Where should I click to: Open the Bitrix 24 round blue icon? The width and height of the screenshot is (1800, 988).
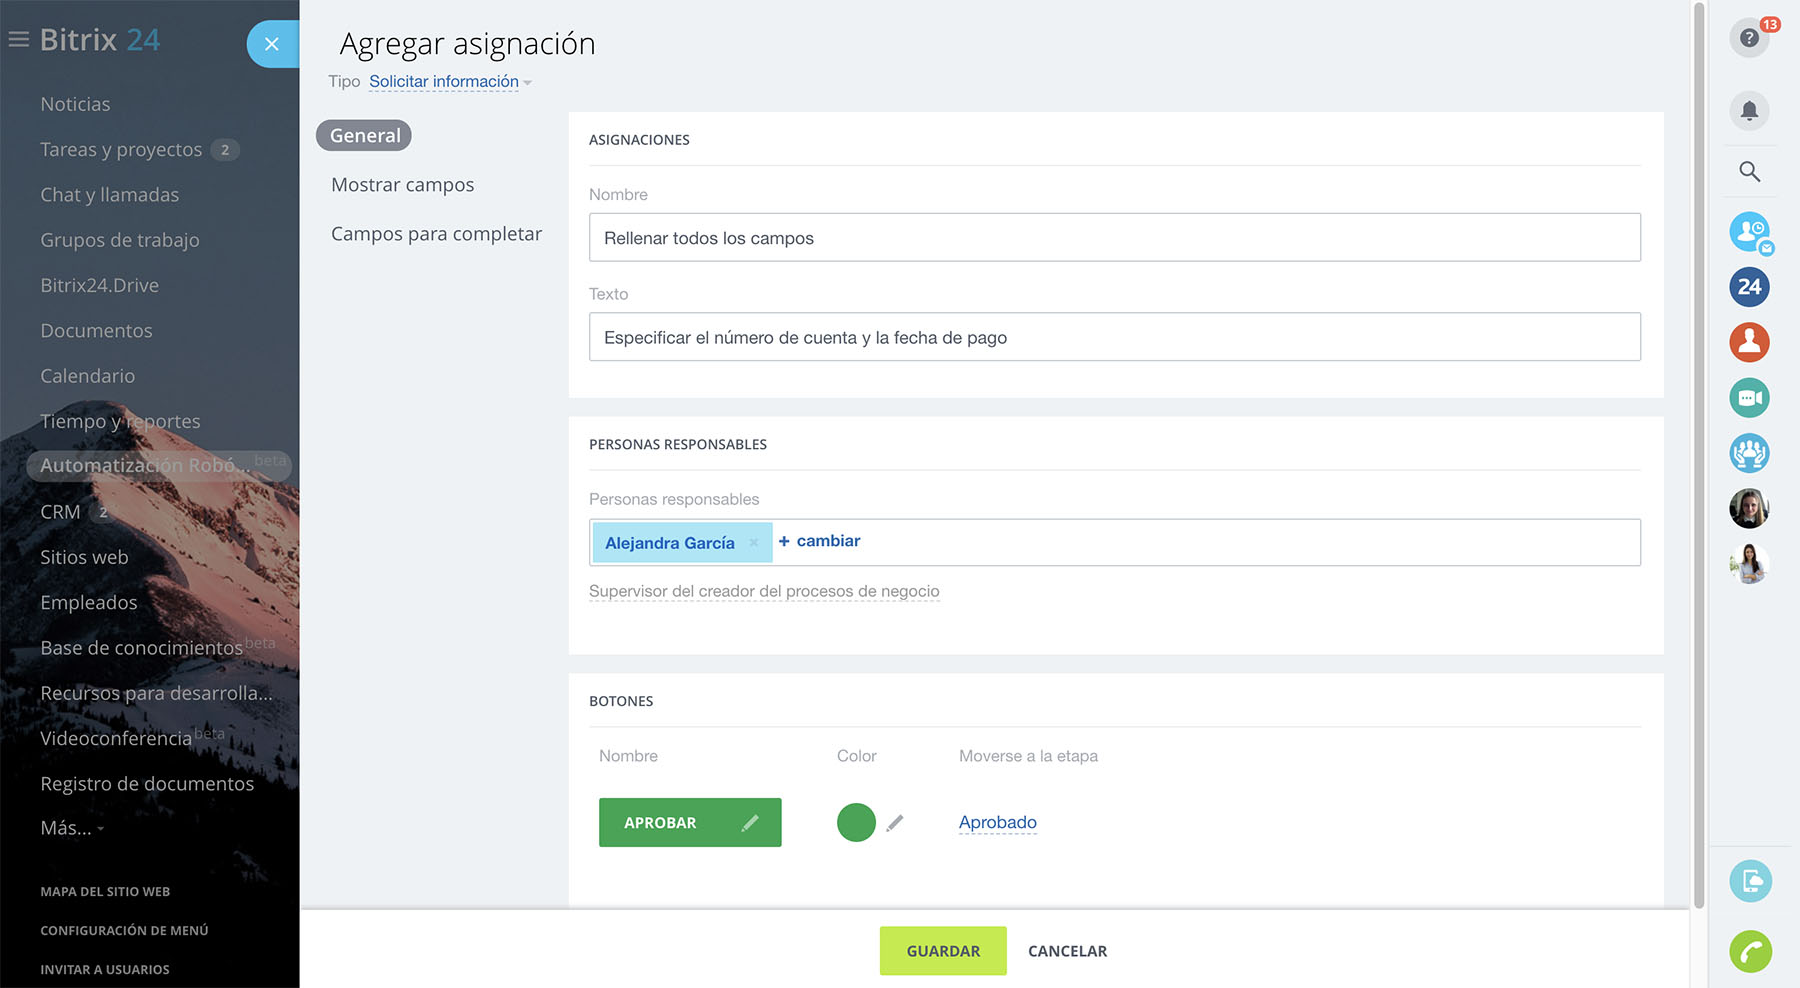1749,287
